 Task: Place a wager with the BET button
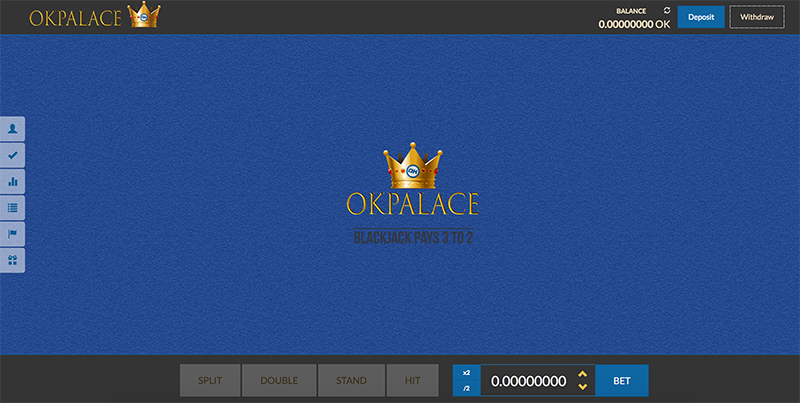click(x=621, y=381)
